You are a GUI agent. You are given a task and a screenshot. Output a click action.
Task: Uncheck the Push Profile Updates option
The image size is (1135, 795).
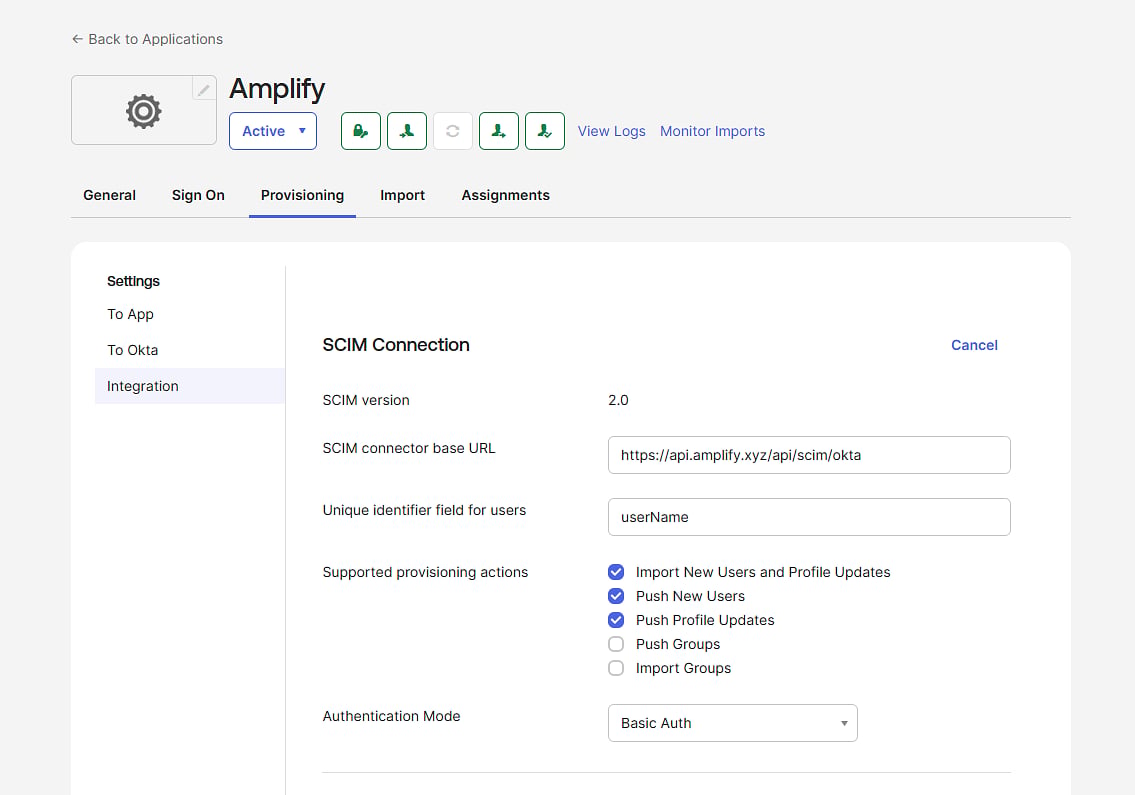pyautogui.click(x=616, y=620)
